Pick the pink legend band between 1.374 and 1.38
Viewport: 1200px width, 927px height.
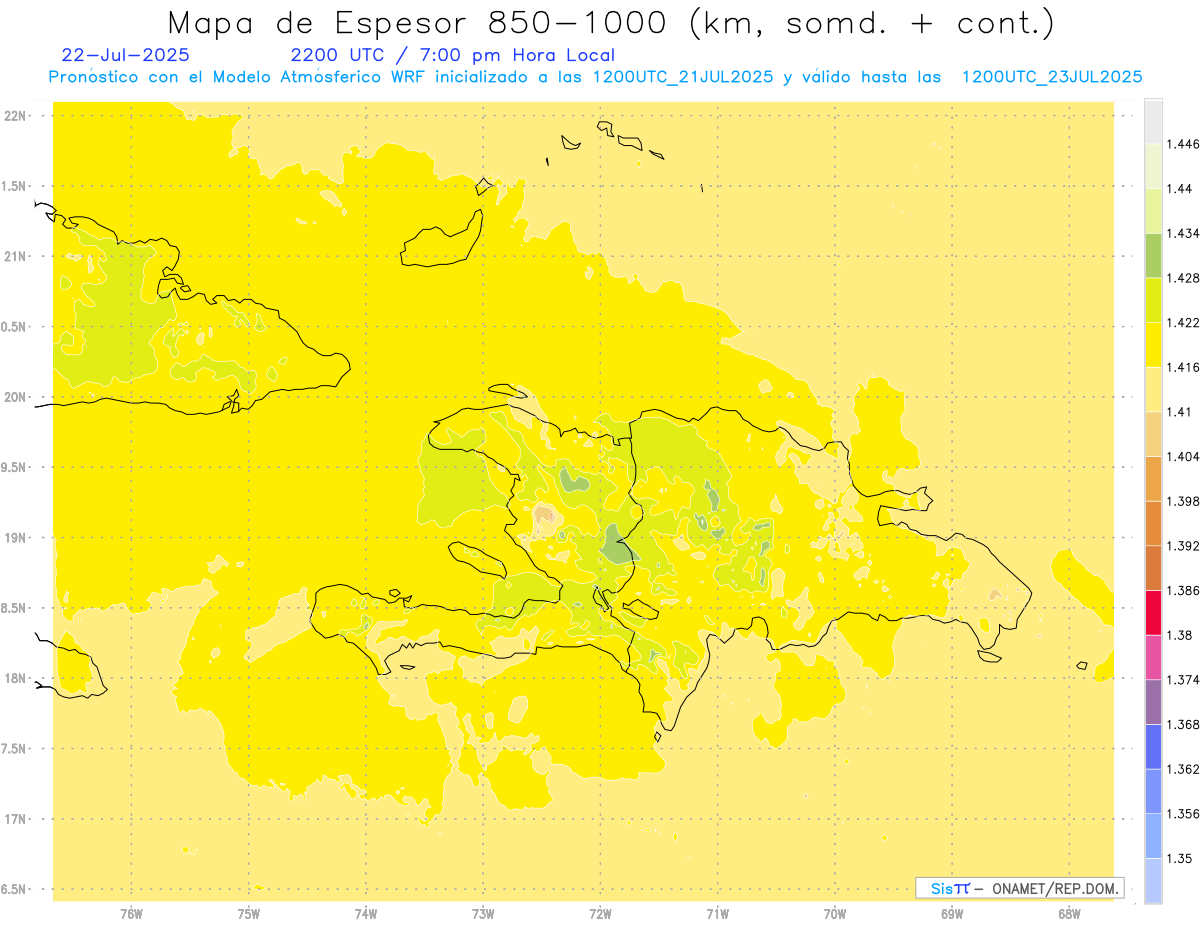(1153, 657)
